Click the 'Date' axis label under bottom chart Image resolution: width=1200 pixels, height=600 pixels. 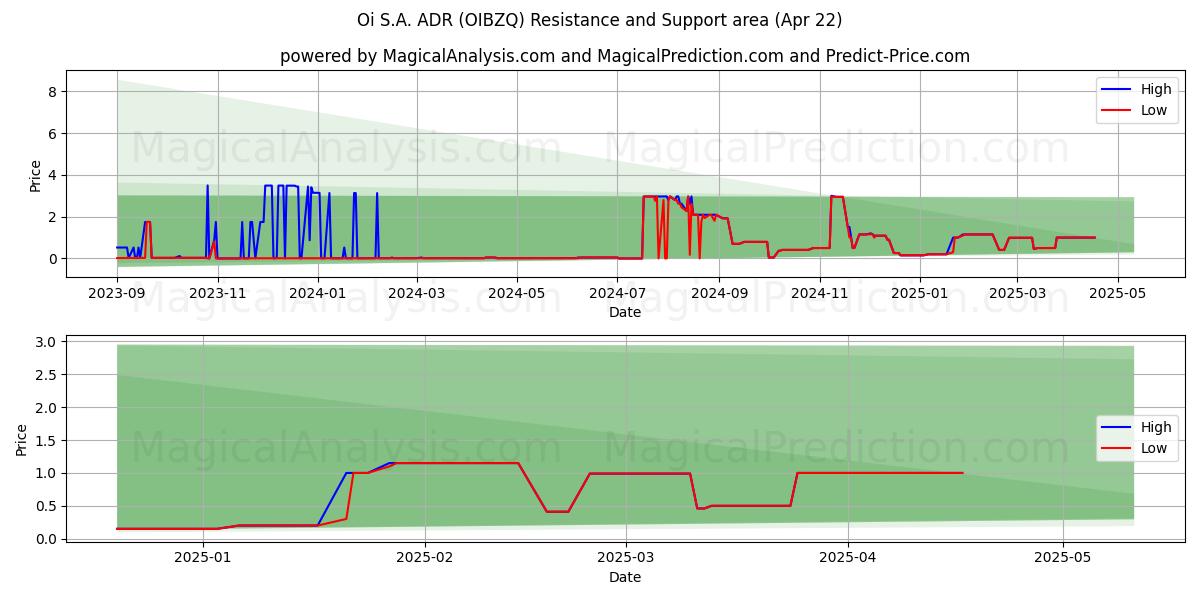[x=625, y=577]
